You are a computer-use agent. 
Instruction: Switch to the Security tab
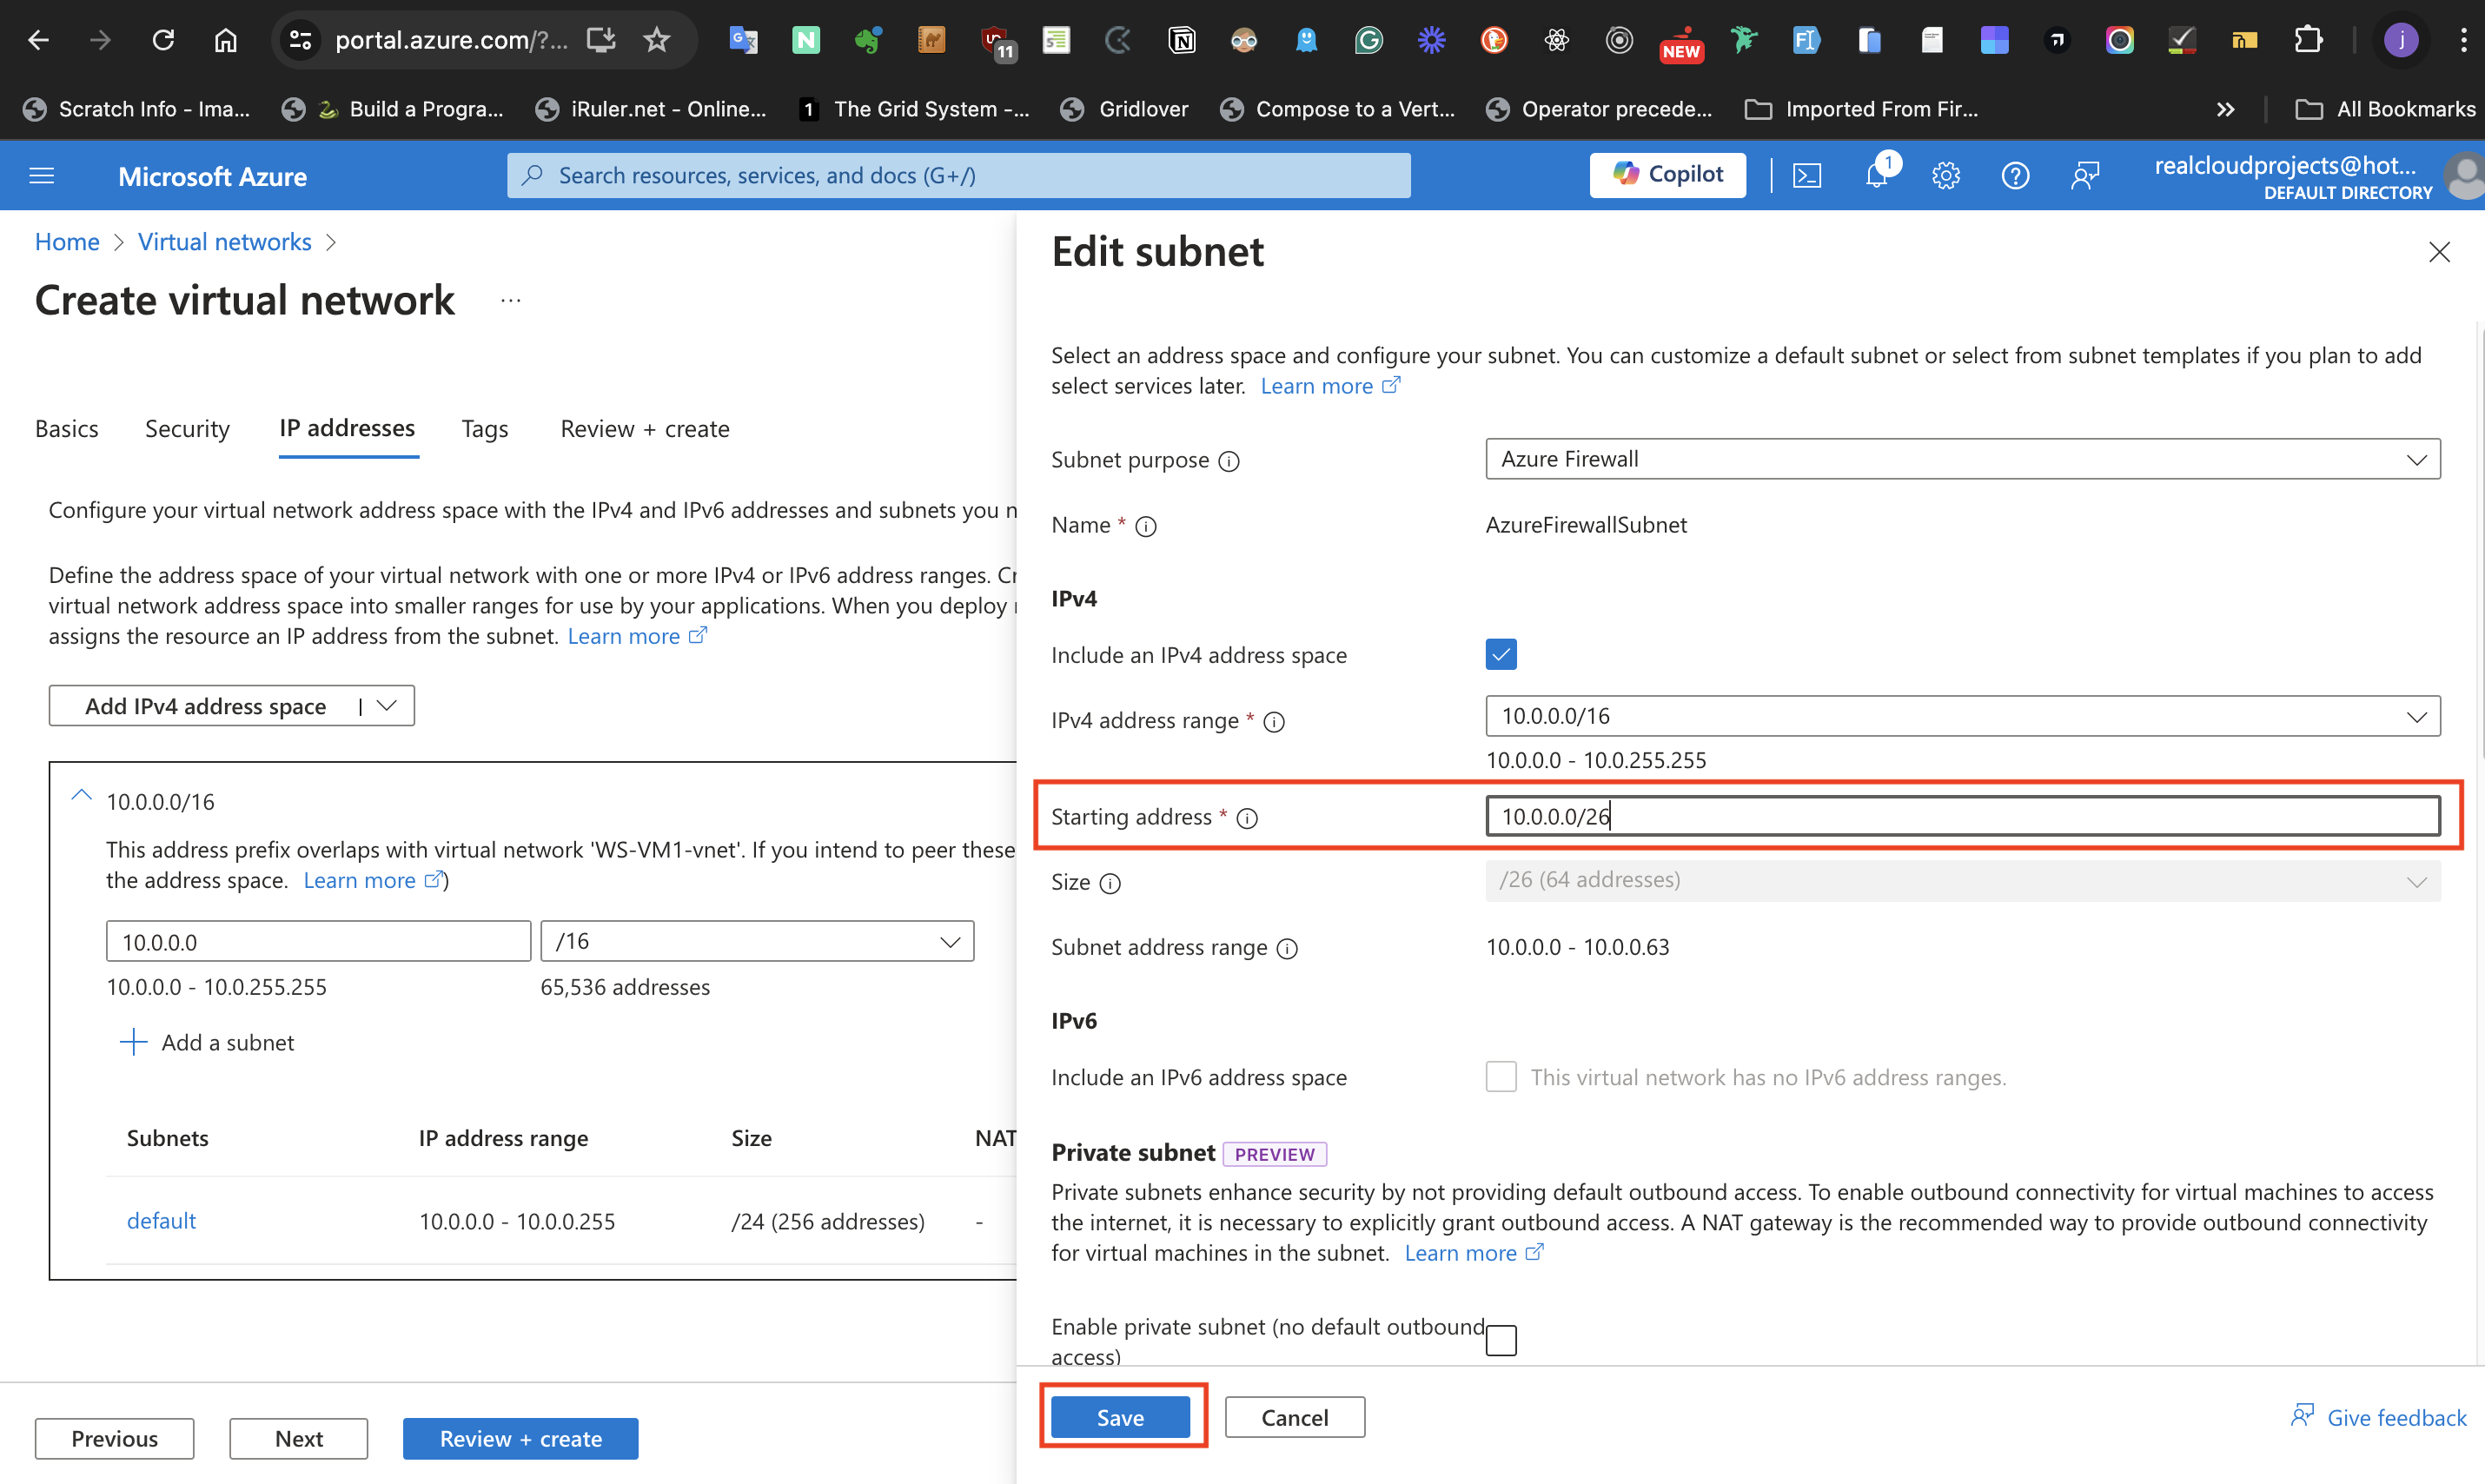click(x=187, y=429)
